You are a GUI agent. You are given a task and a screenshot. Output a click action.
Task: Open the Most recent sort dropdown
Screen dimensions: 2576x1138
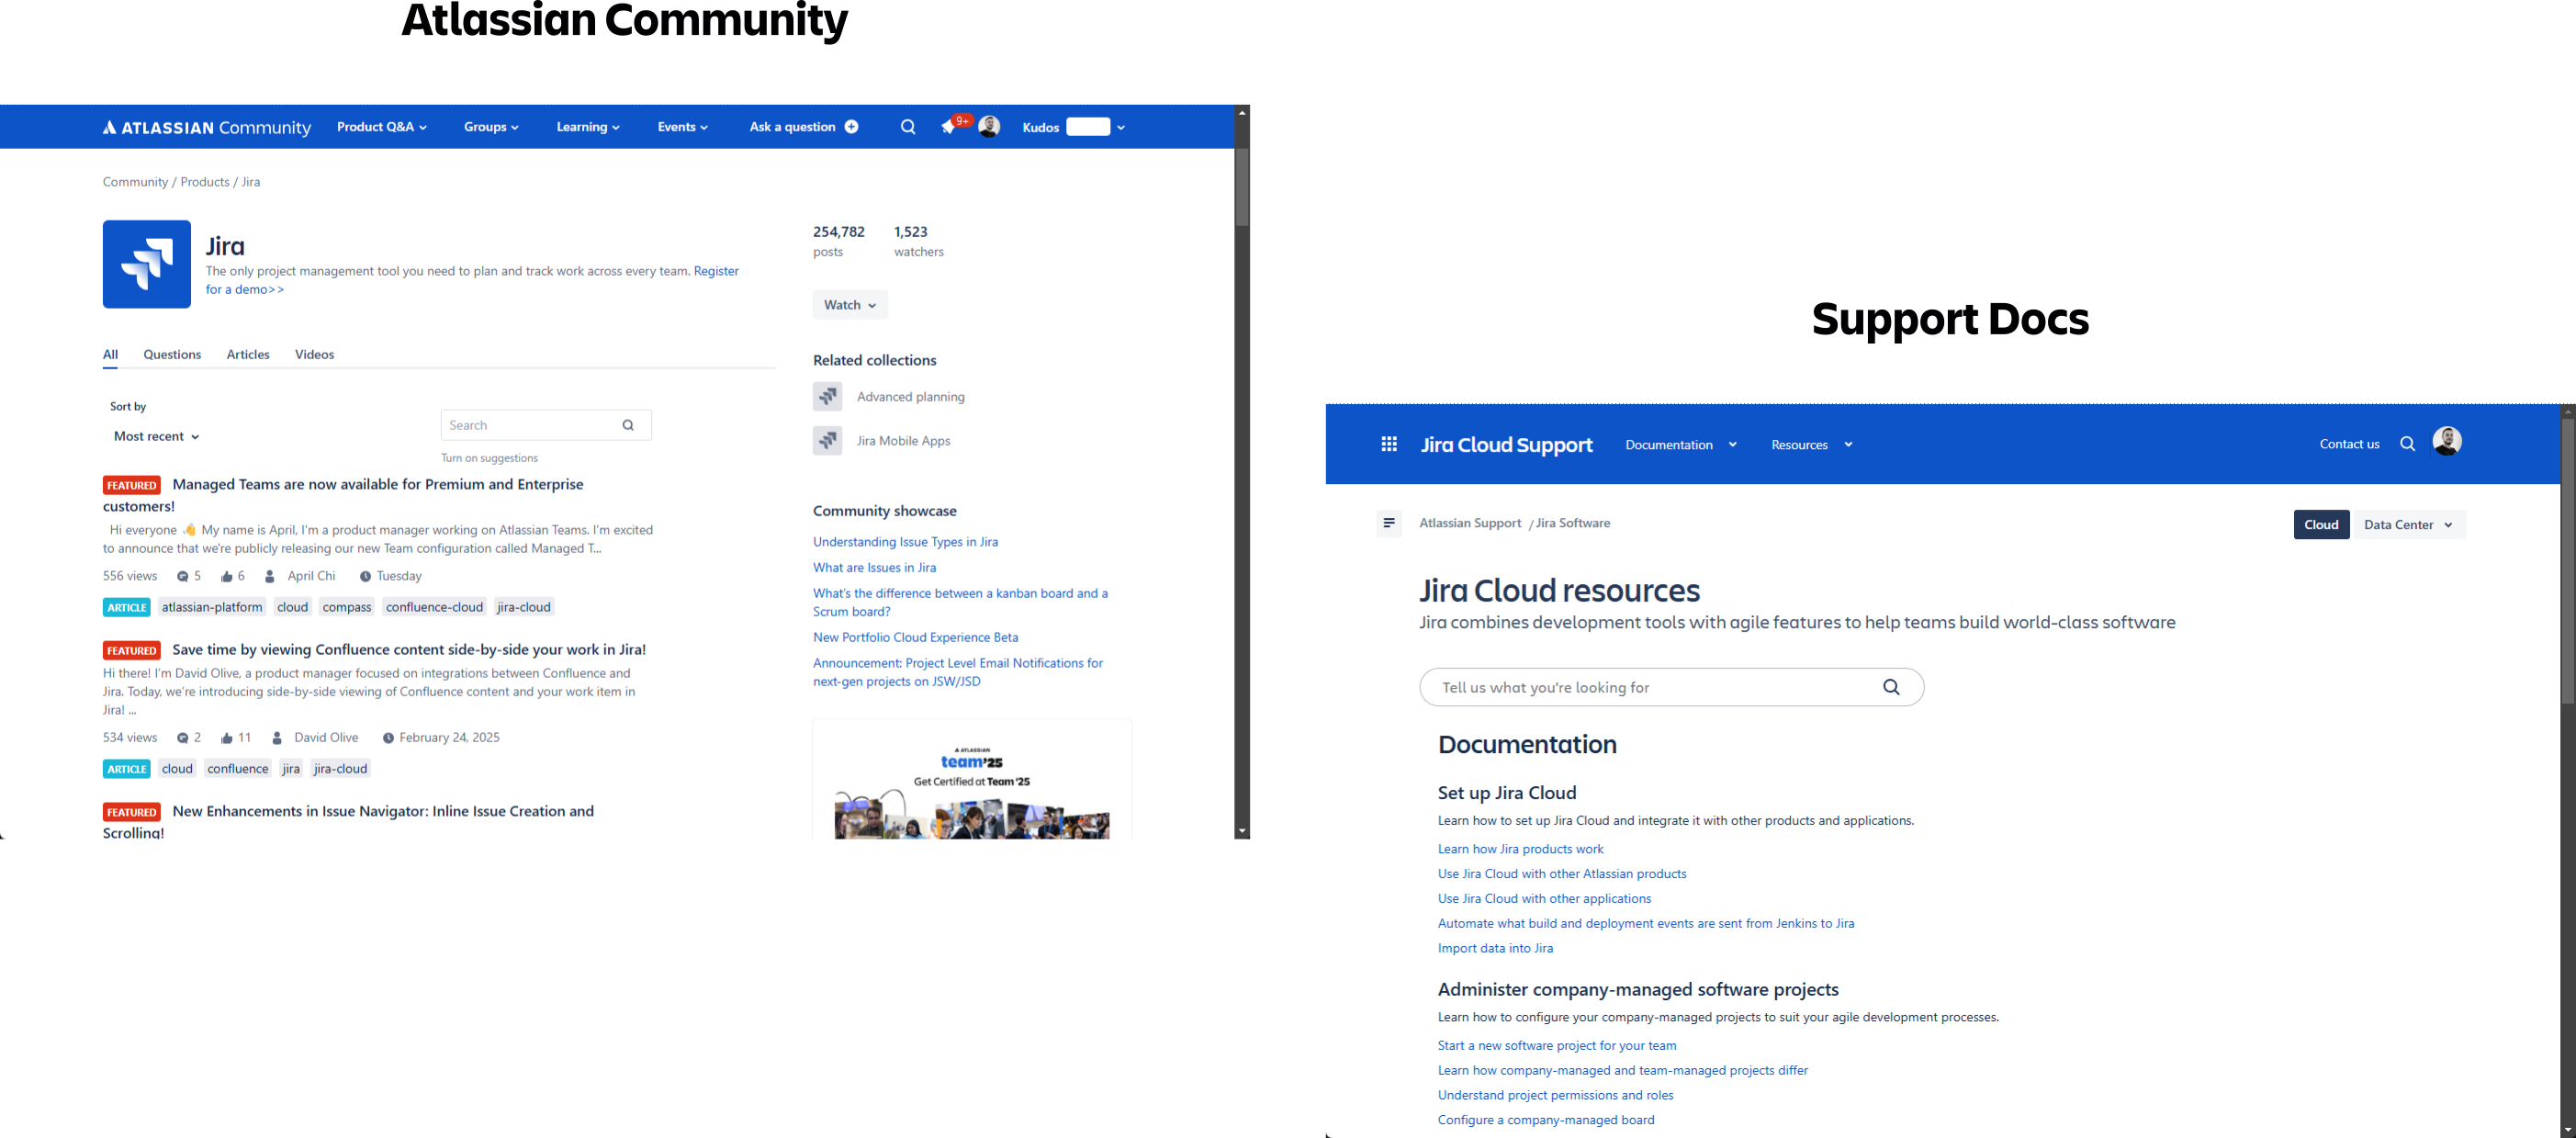tap(156, 437)
